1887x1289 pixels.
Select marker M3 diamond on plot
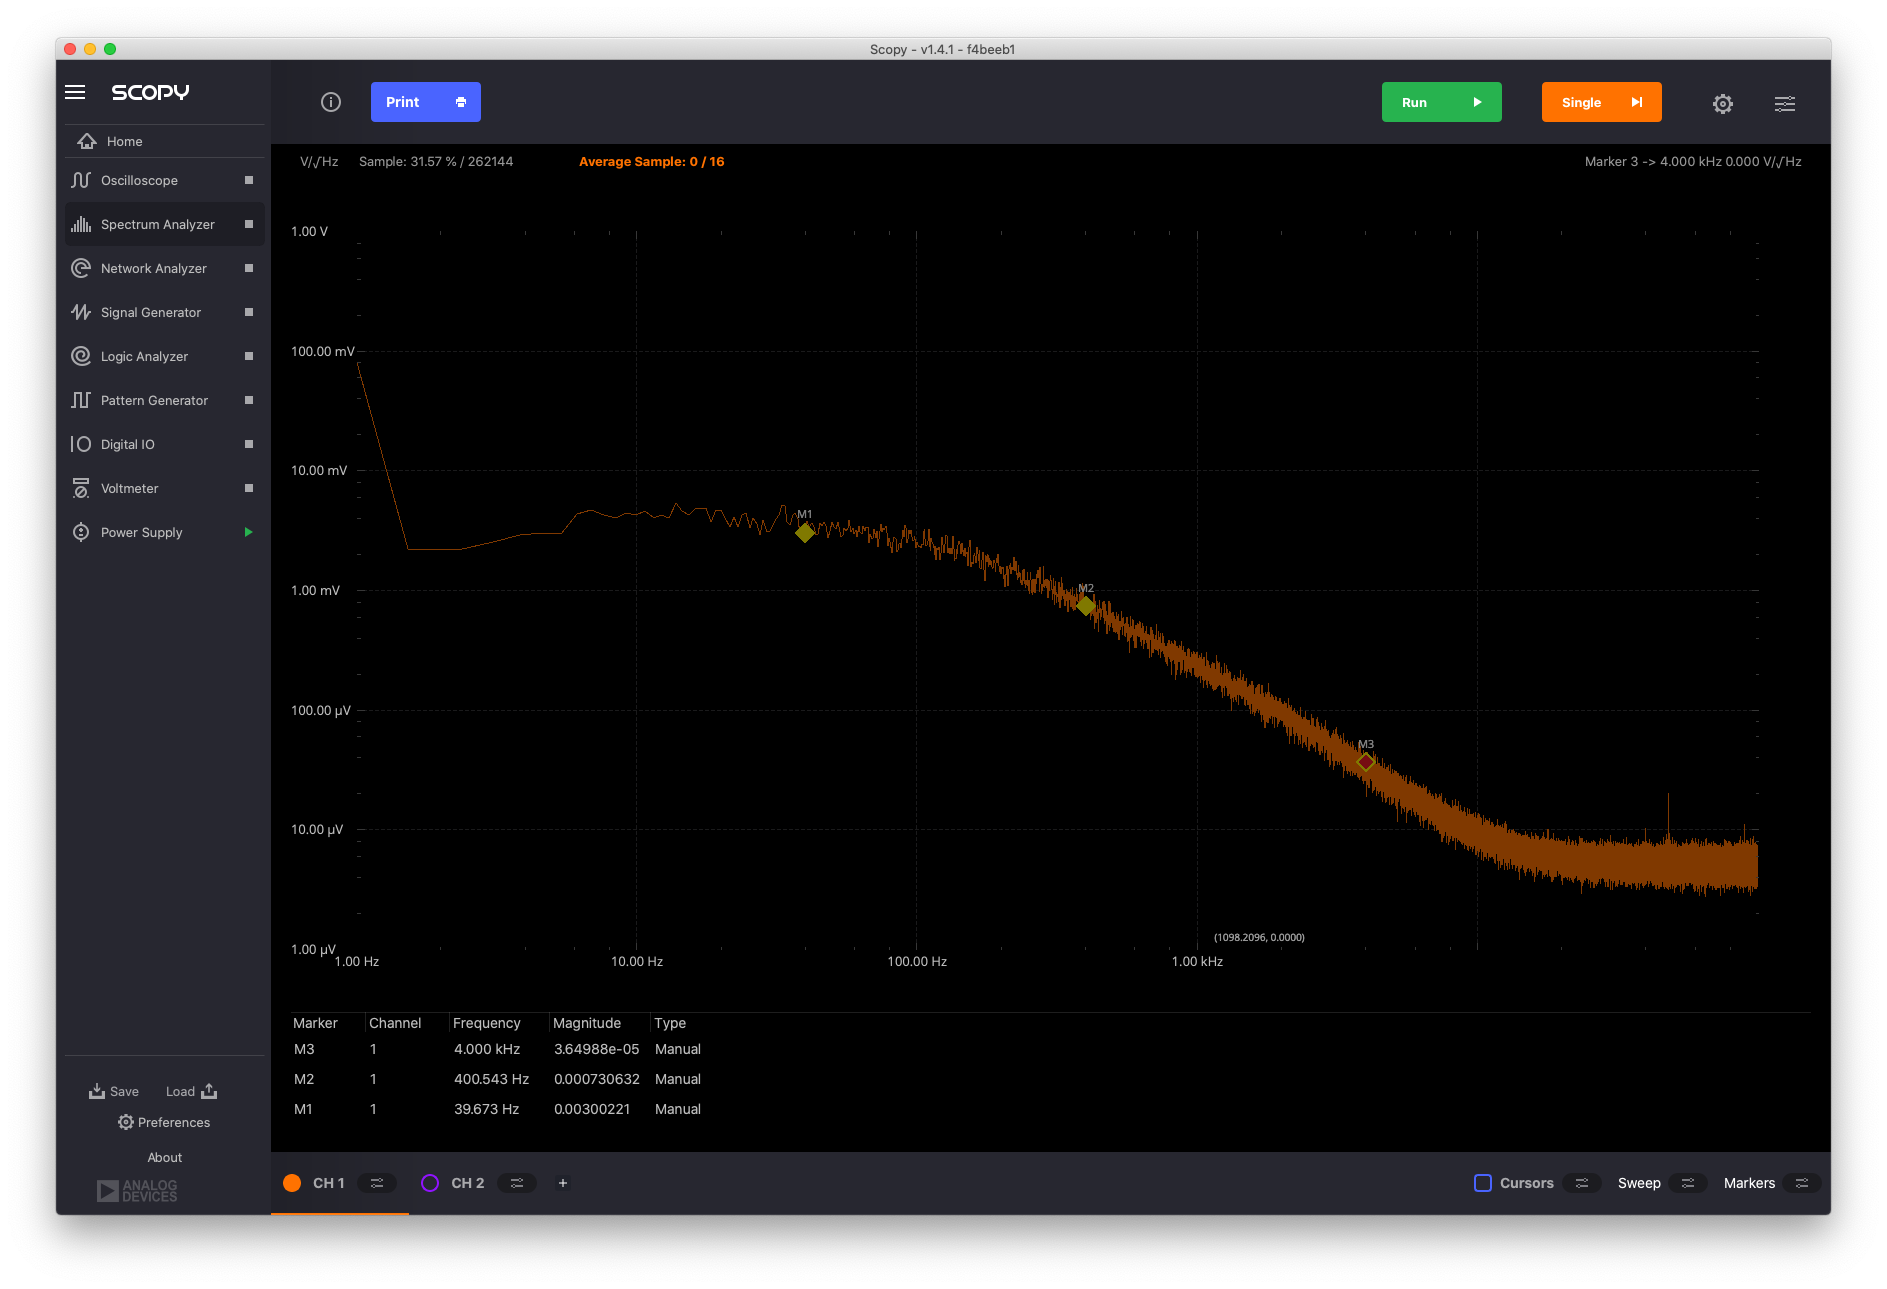pyautogui.click(x=1365, y=762)
